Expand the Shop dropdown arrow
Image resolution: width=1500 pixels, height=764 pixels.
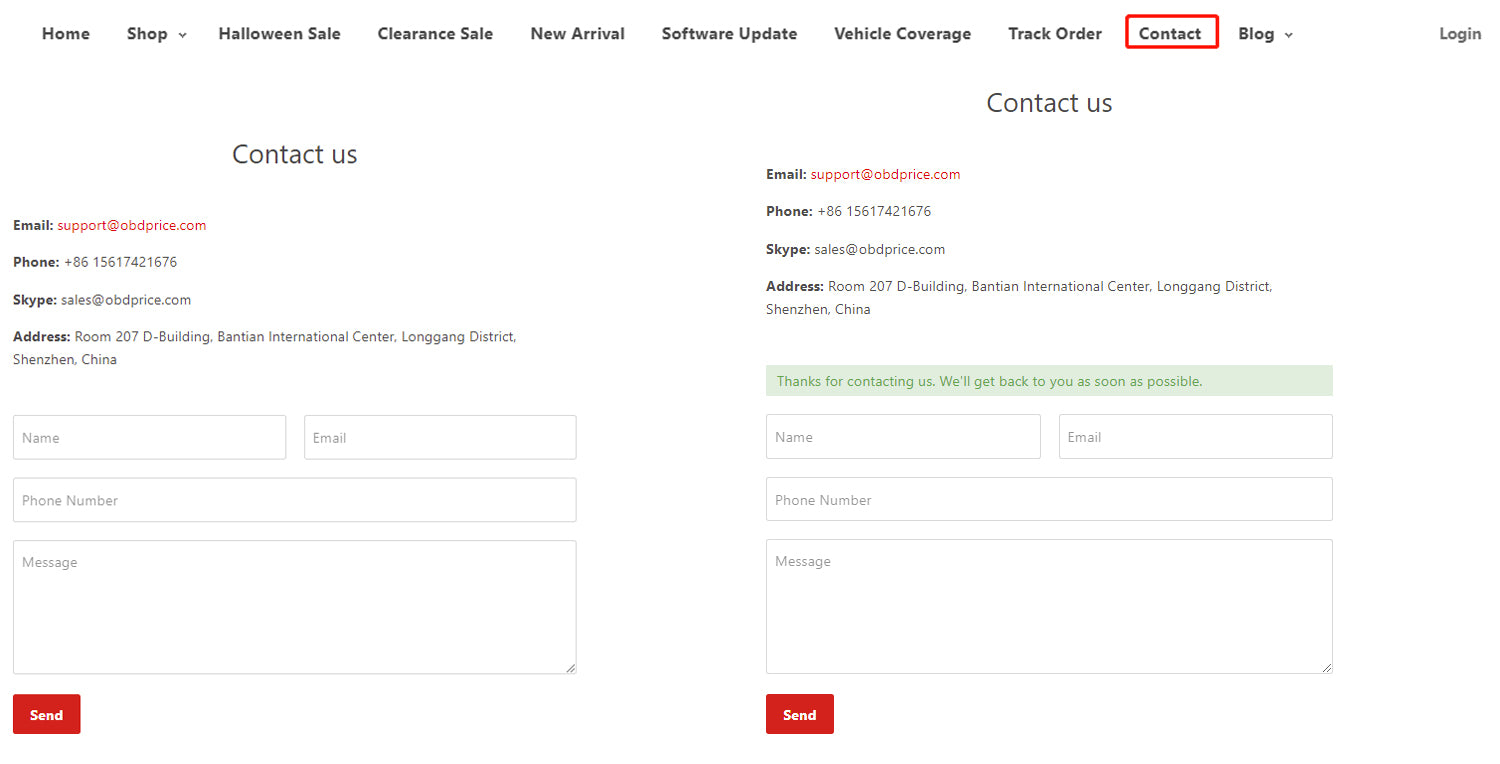click(x=182, y=35)
